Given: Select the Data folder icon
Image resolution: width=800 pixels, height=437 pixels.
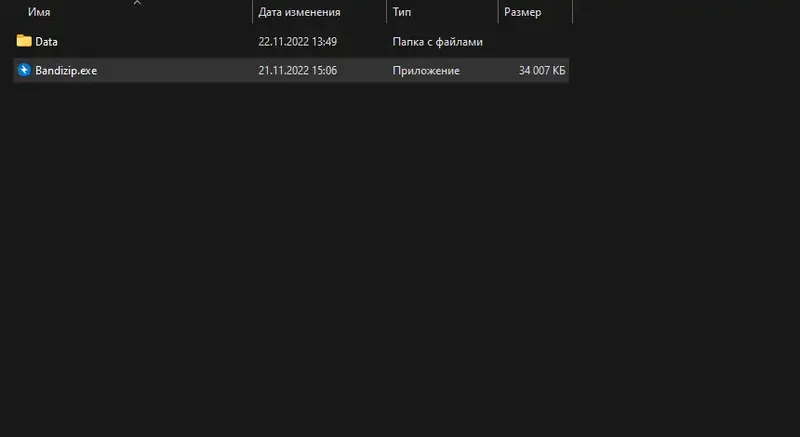Looking at the screenshot, I should (24, 41).
